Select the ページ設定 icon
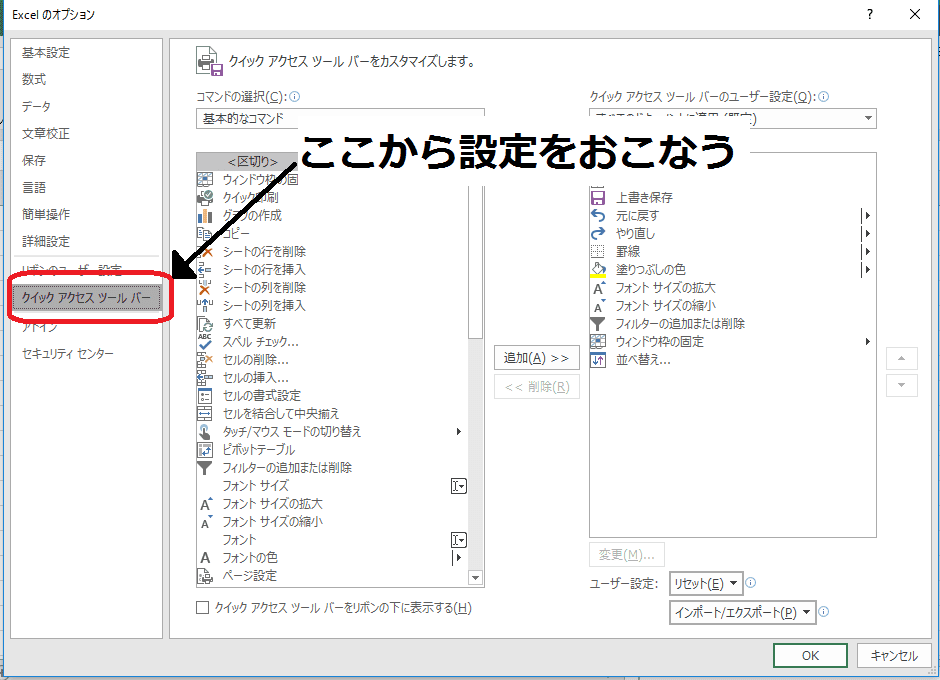The width and height of the screenshot is (940, 680). 205,576
